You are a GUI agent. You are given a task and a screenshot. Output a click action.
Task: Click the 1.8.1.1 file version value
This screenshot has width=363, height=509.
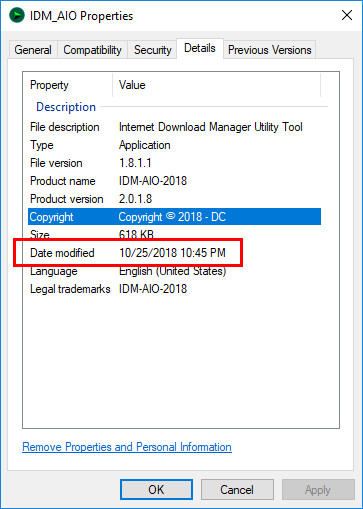pyautogui.click(x=135, y=163)
